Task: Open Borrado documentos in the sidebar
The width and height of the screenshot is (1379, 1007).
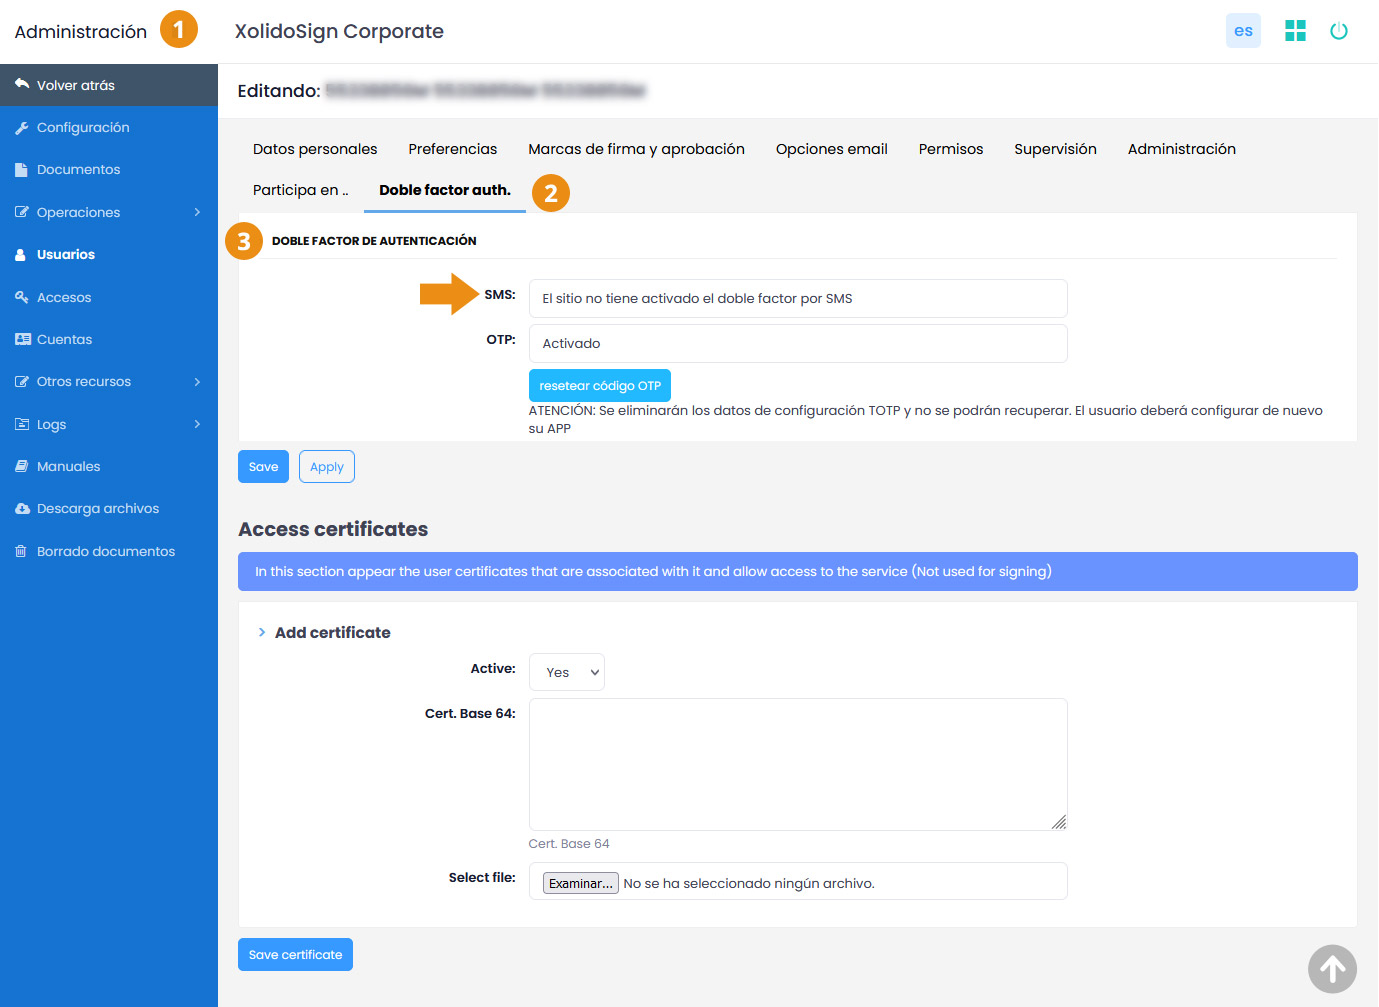Action: [109, 551]
